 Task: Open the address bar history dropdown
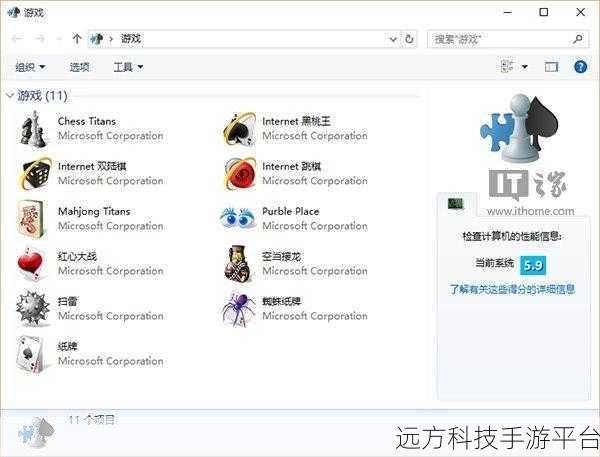tap(393, 39)
